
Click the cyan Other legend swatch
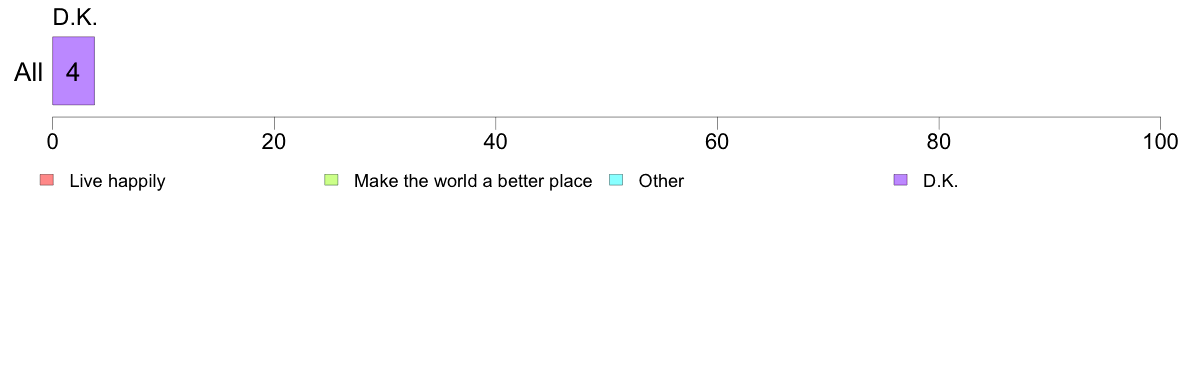click(x=616, y=180)
